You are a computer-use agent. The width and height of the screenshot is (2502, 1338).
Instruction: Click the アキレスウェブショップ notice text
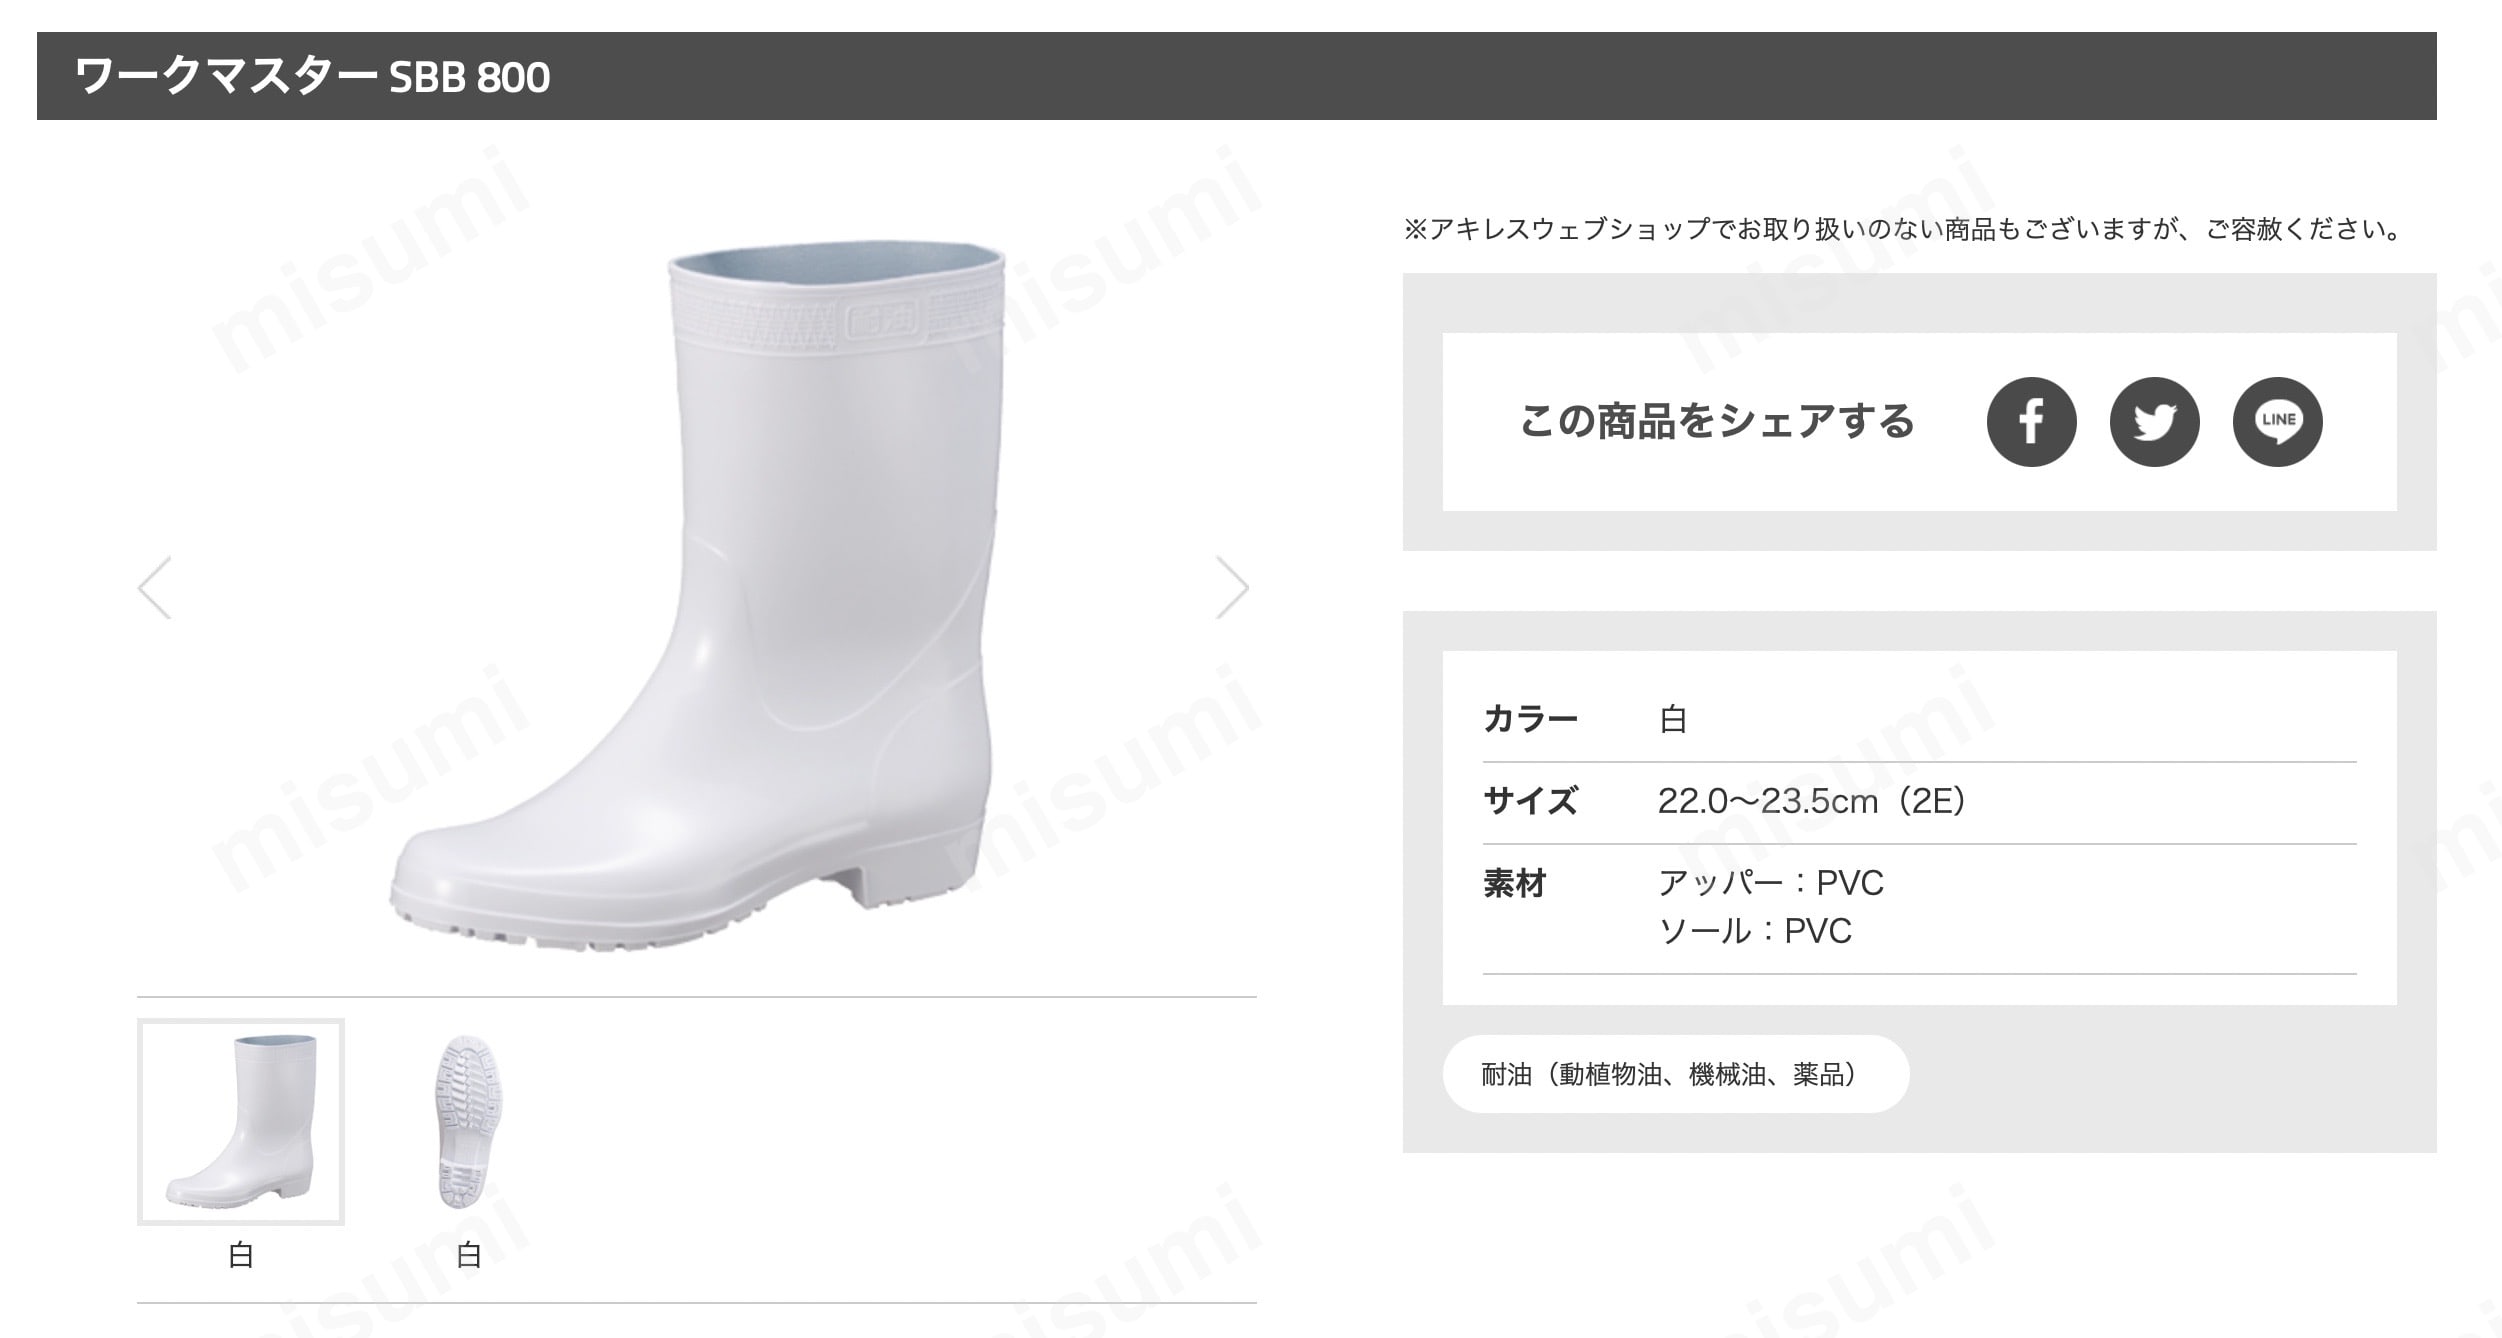click(x=1902, y=229)
